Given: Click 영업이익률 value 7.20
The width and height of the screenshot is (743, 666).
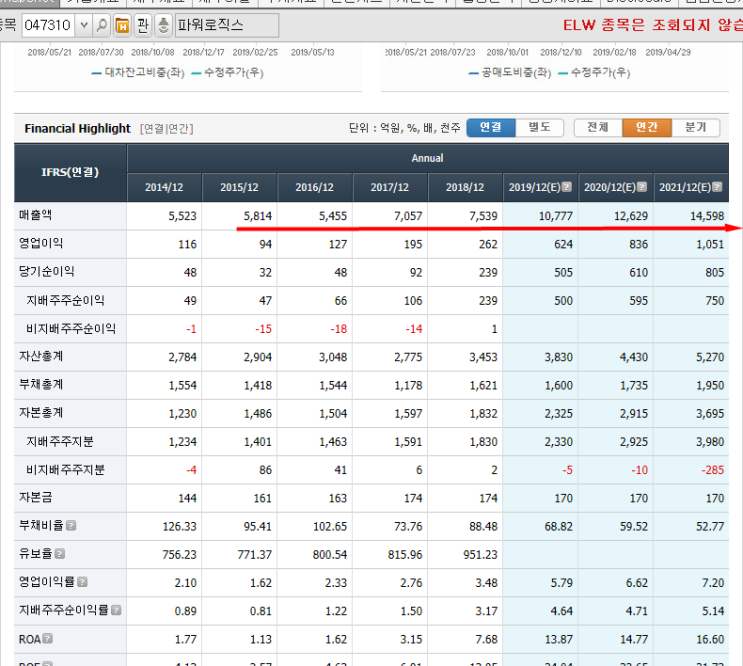Looking at the screenshot, I should [713, 583].
